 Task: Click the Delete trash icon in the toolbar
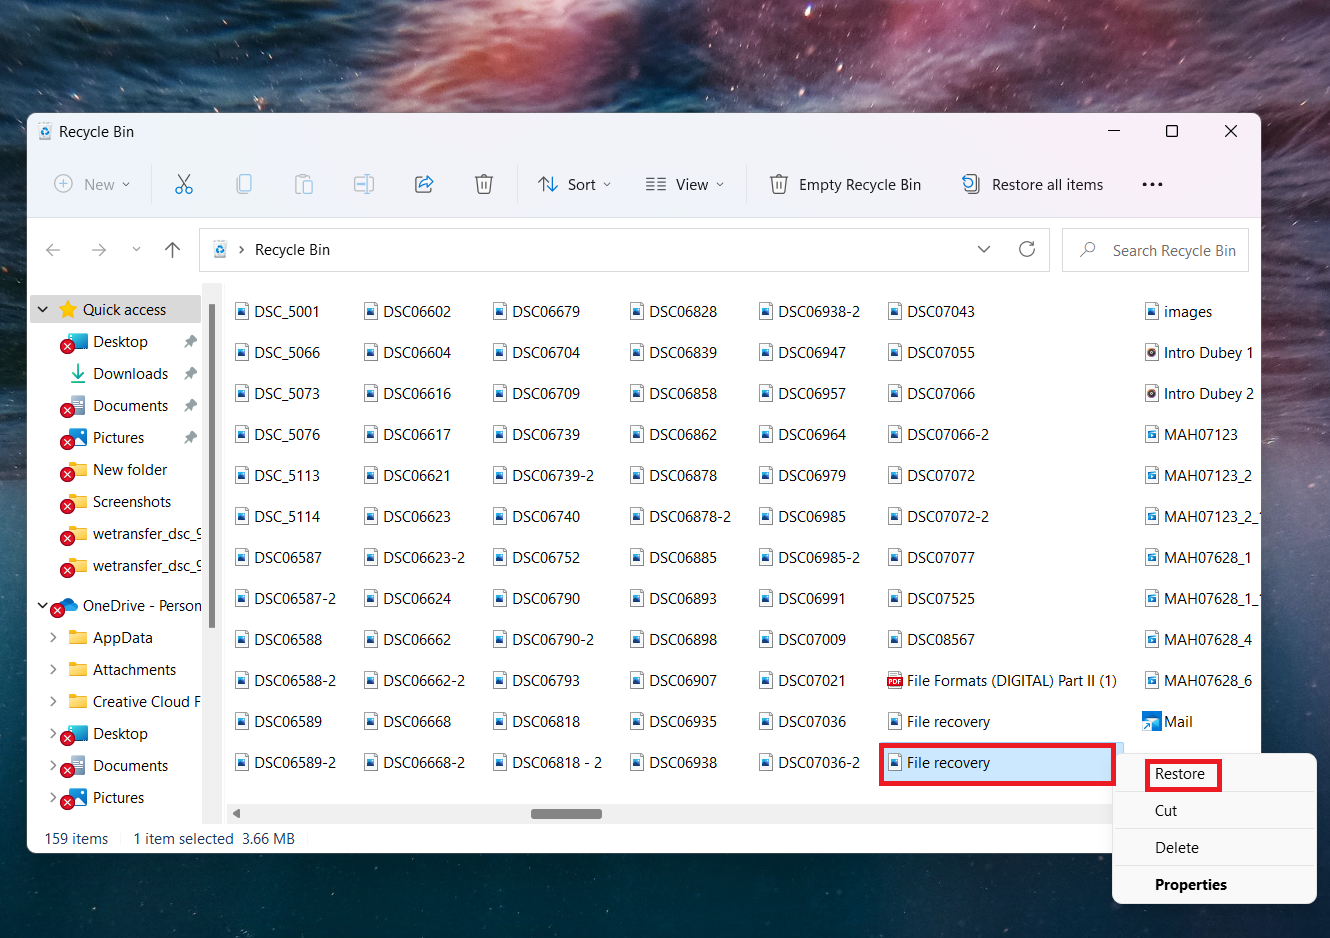click(x=484, y=184)
